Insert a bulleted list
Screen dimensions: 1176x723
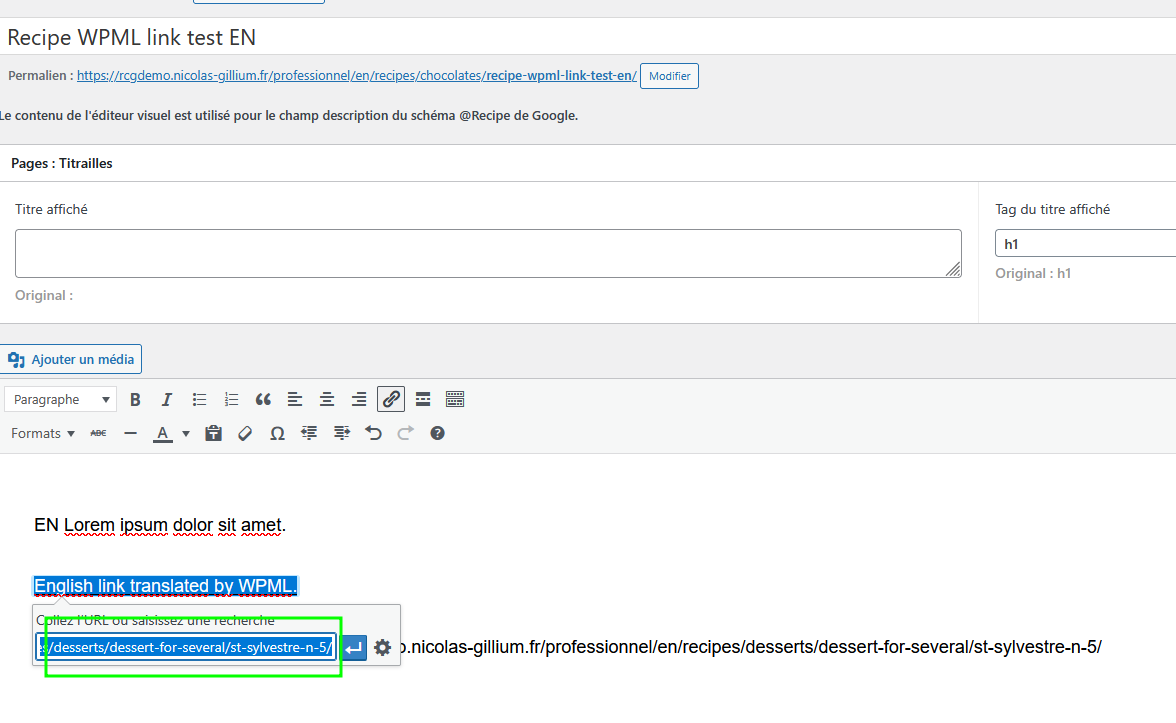coord(199,400)
